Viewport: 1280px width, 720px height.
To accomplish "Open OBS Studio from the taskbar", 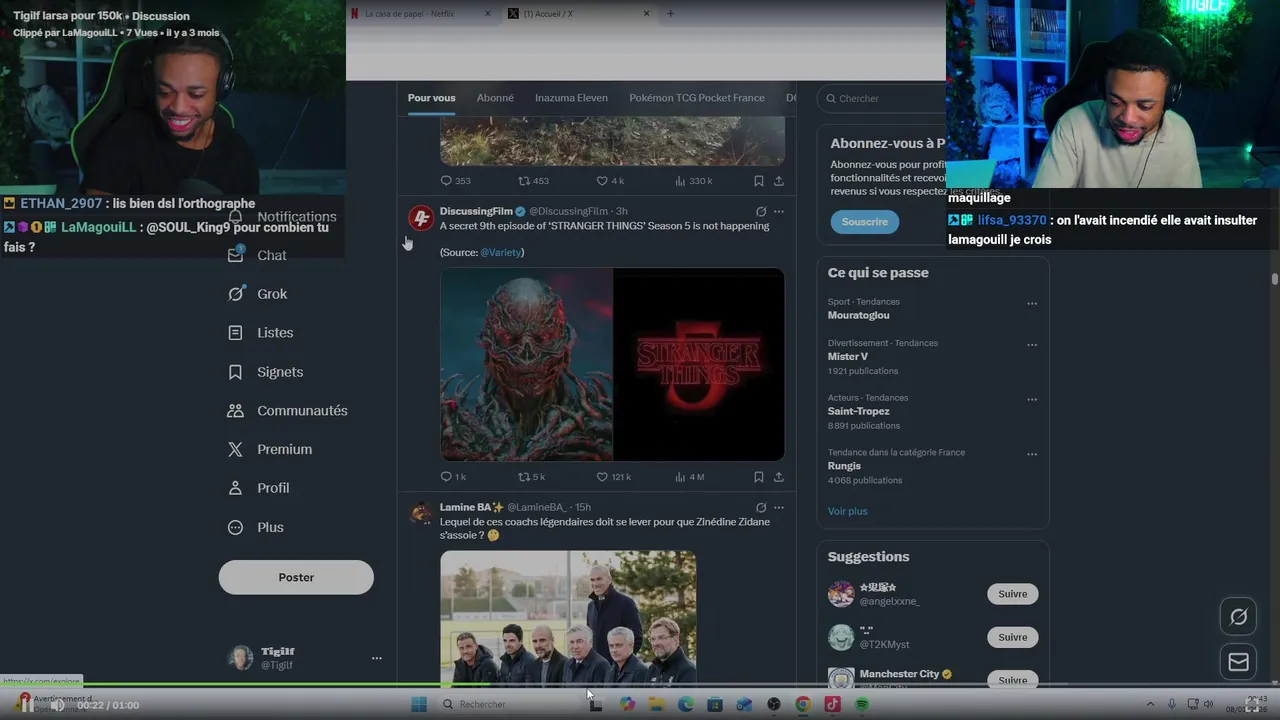I will point(773,705).
